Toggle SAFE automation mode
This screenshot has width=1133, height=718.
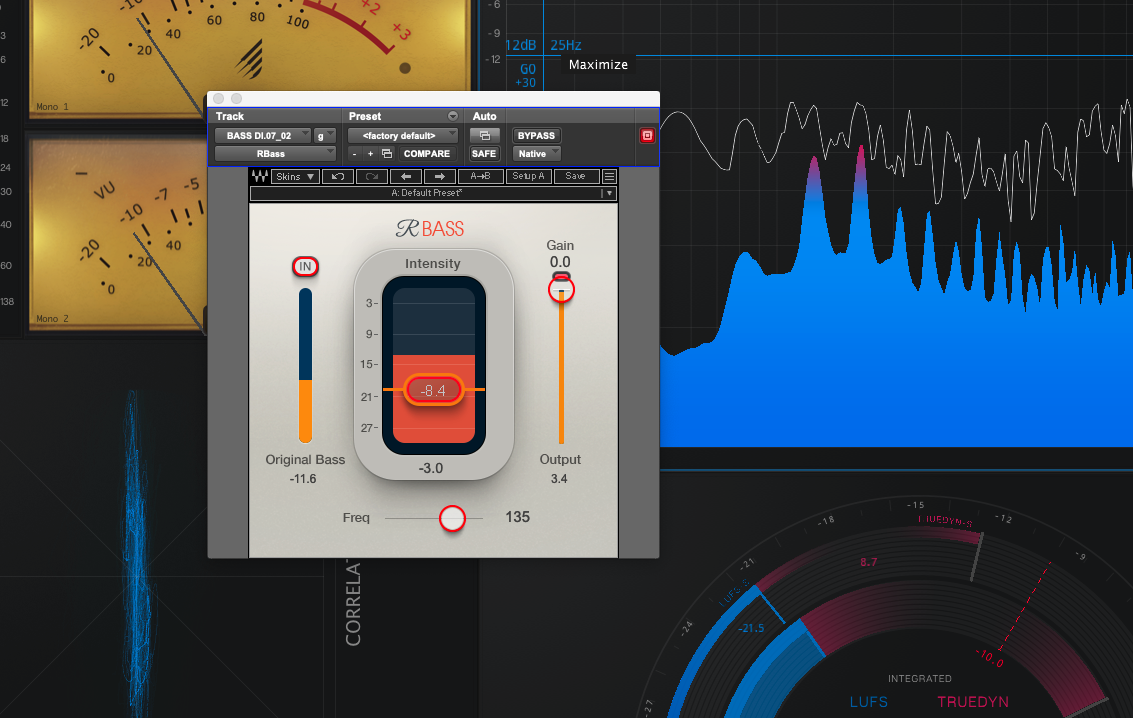coord(484,153)
